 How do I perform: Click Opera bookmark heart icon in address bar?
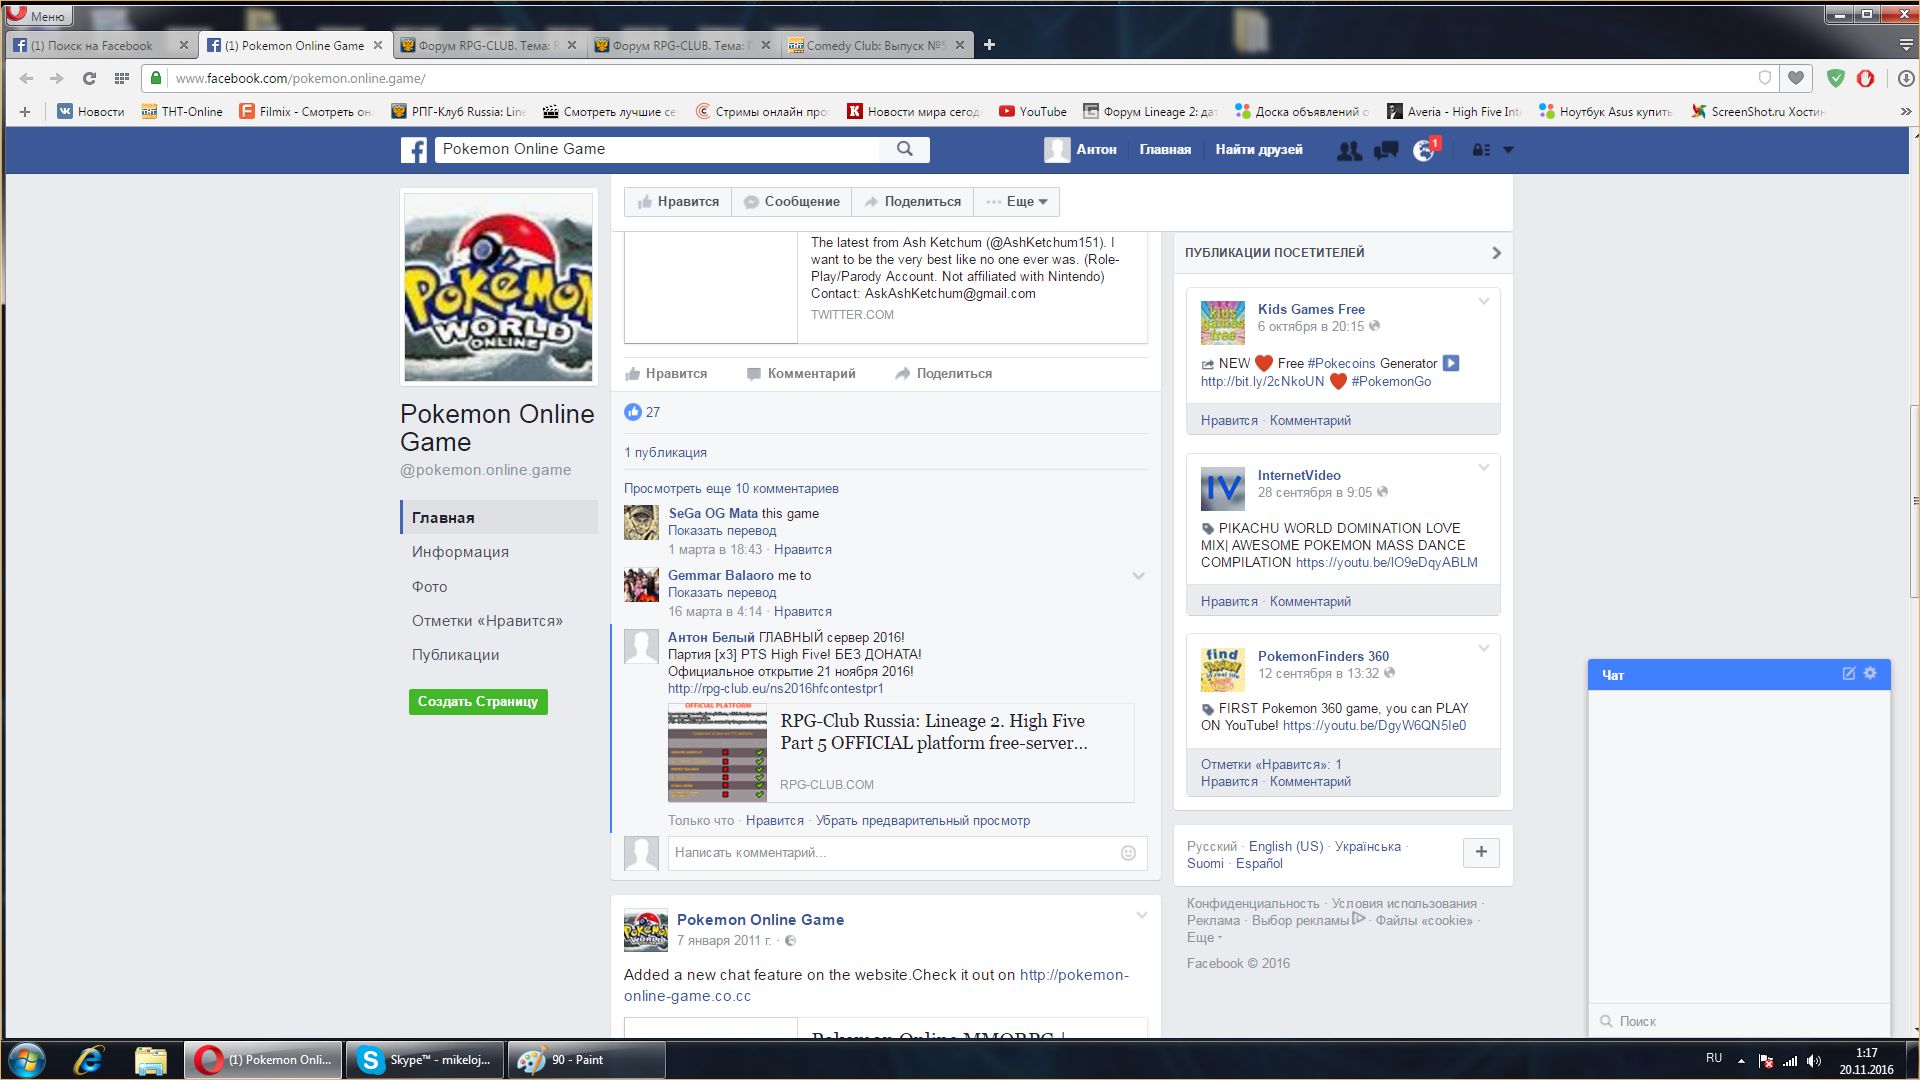pos(1796,78)
